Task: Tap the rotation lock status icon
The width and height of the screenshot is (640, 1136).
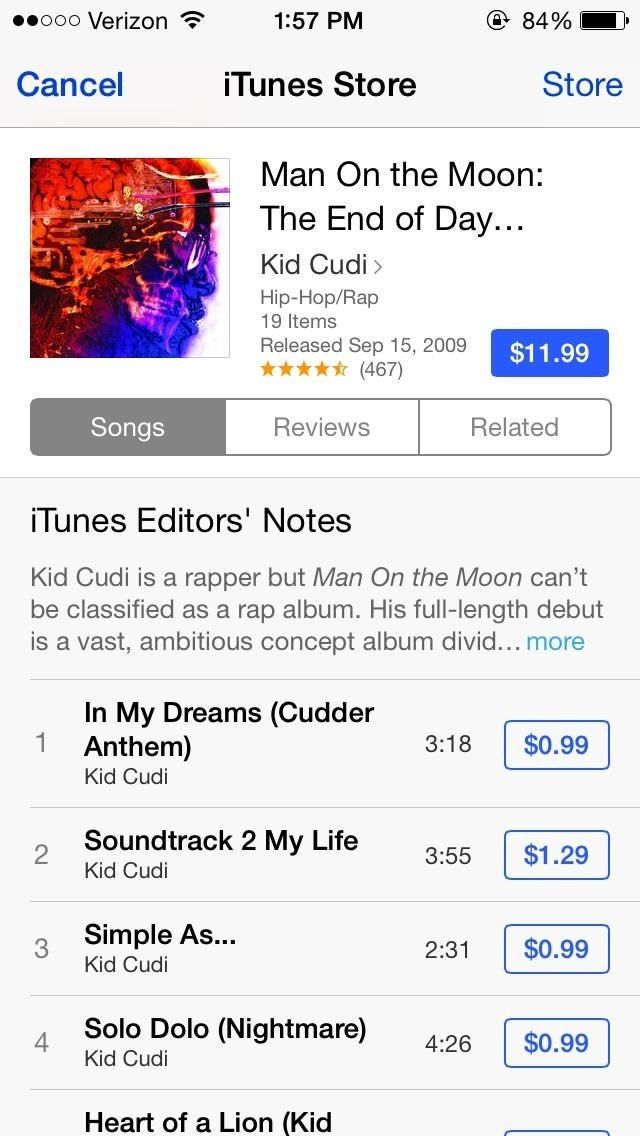Action: coord(496,21)
